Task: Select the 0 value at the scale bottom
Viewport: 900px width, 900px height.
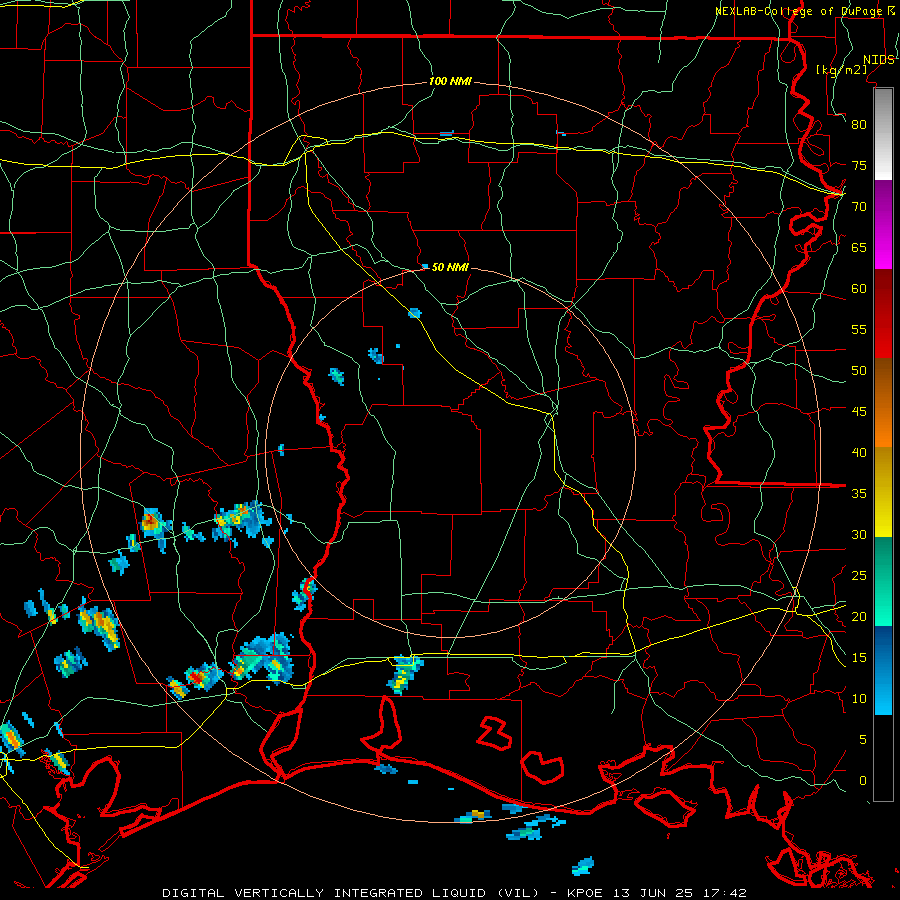Action: click(863, 781)
